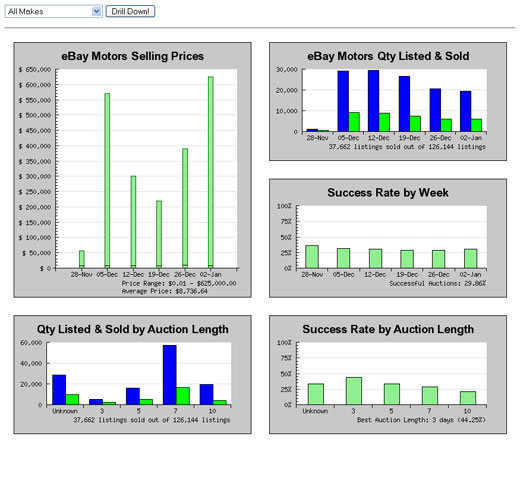The image size is (520, 481).
Task: Click the 19-Dec bar in Selling Prices chart
Action: coord(159,234)
